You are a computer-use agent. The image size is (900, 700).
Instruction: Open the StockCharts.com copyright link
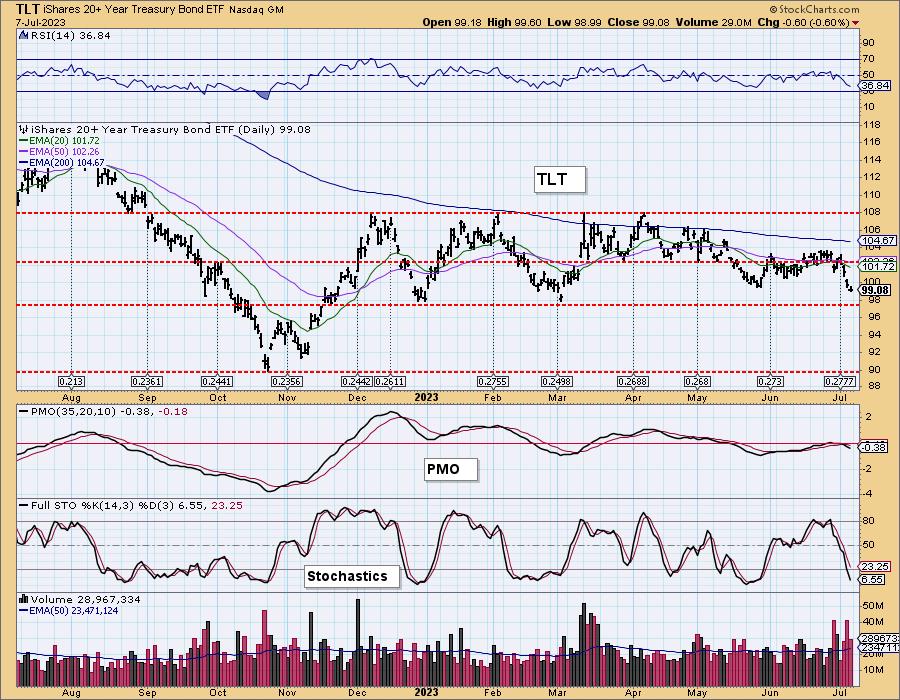click(x=814, y=9)
